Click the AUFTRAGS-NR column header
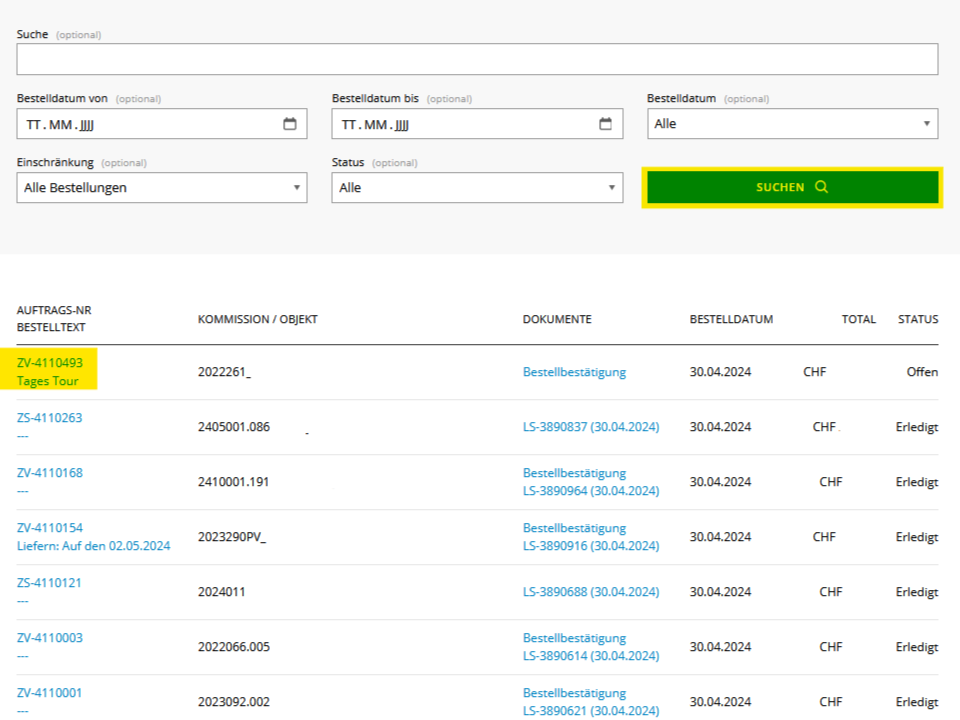This screenshot has height=720, width=960. click(x=54, y=310)
